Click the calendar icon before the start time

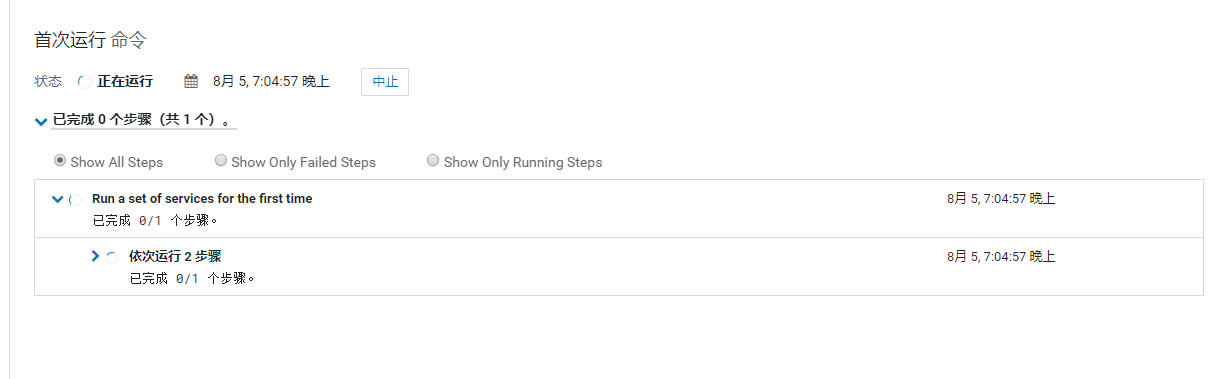191,82
